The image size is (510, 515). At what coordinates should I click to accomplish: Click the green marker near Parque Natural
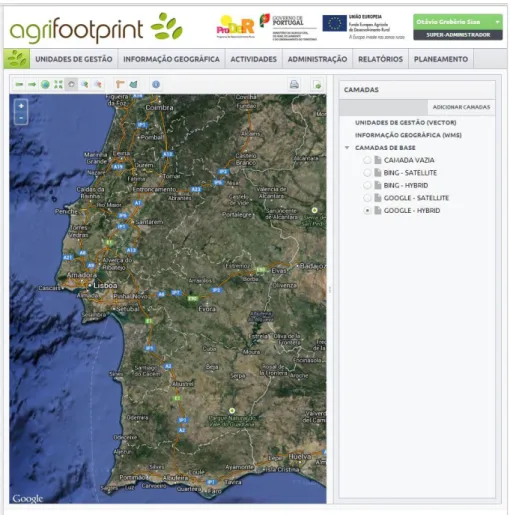click(232, 411)
